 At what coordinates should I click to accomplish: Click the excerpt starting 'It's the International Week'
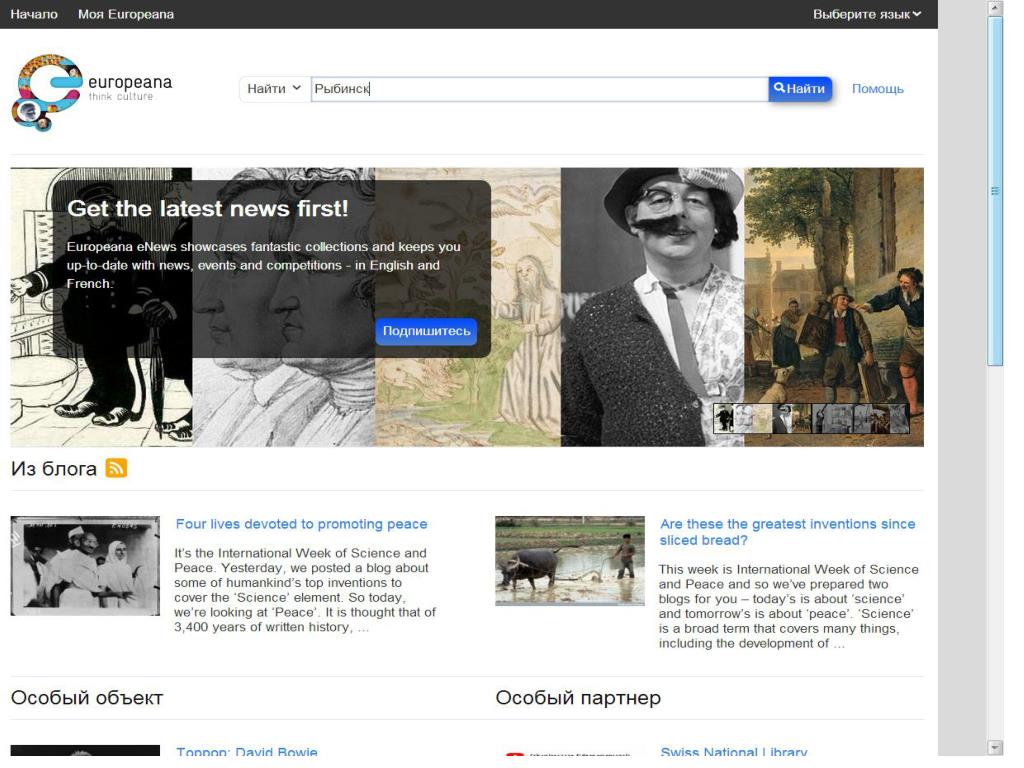(304, 590)
